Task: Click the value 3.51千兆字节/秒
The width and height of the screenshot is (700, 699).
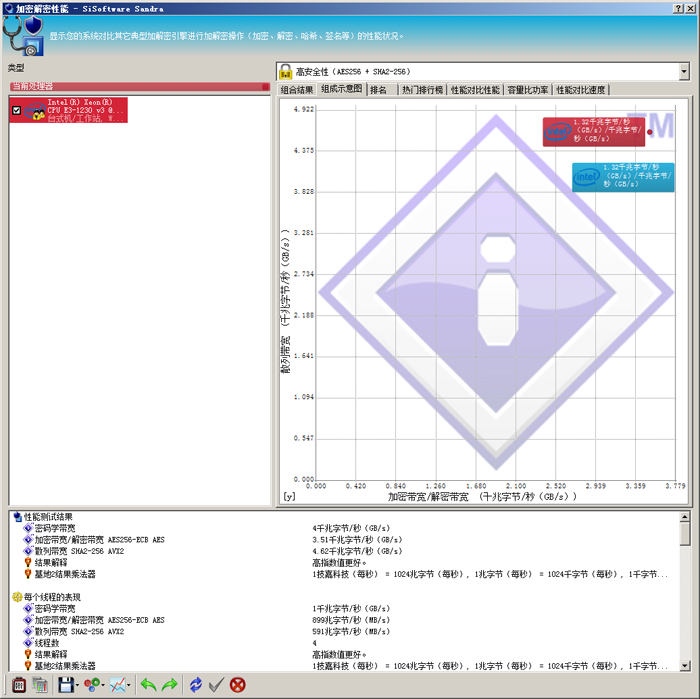Action: [x=357, y=540]
